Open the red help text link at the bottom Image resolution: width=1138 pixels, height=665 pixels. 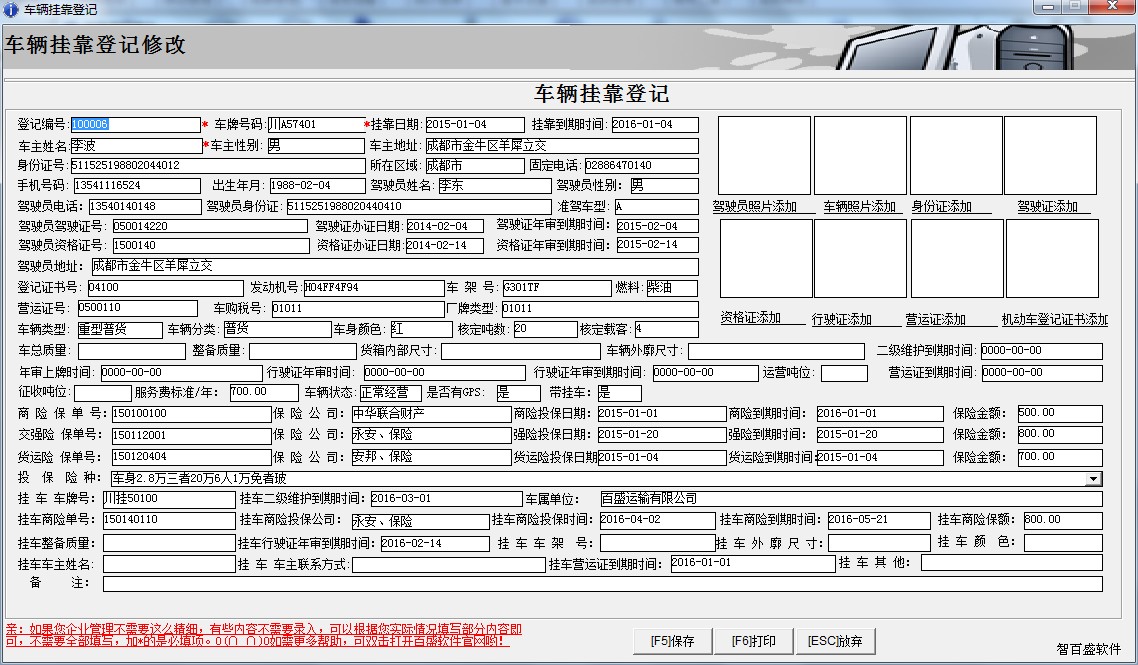coord(263,635)
